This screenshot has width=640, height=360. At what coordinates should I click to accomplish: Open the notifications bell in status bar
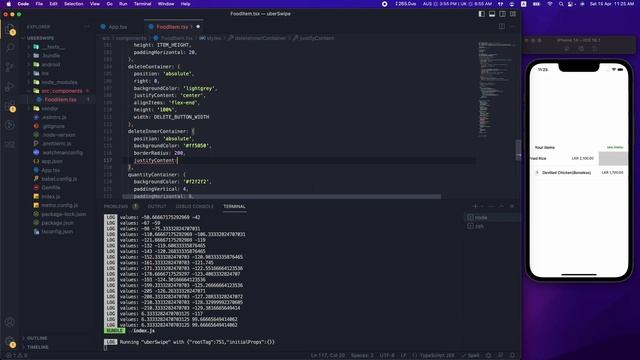point(513,356)
